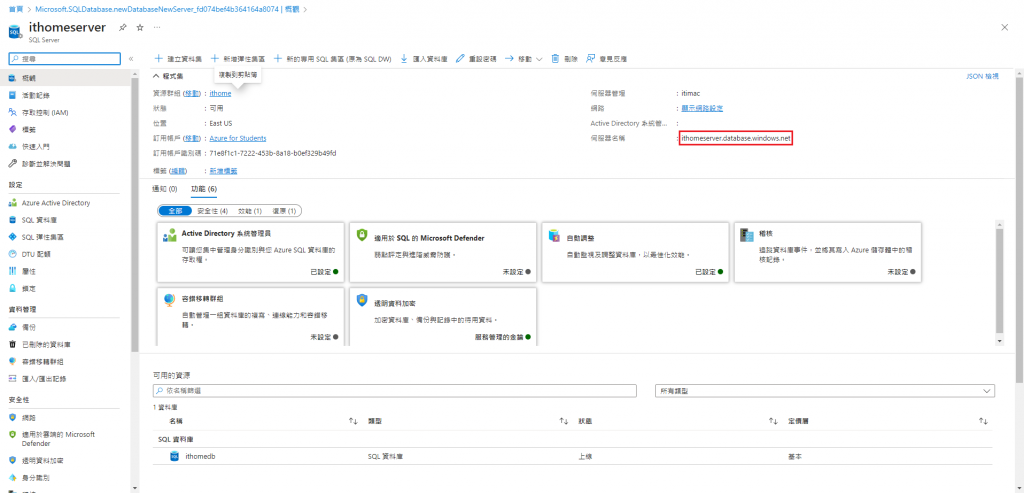
Task: Click the sidebar search box
Action: (65, 59)
